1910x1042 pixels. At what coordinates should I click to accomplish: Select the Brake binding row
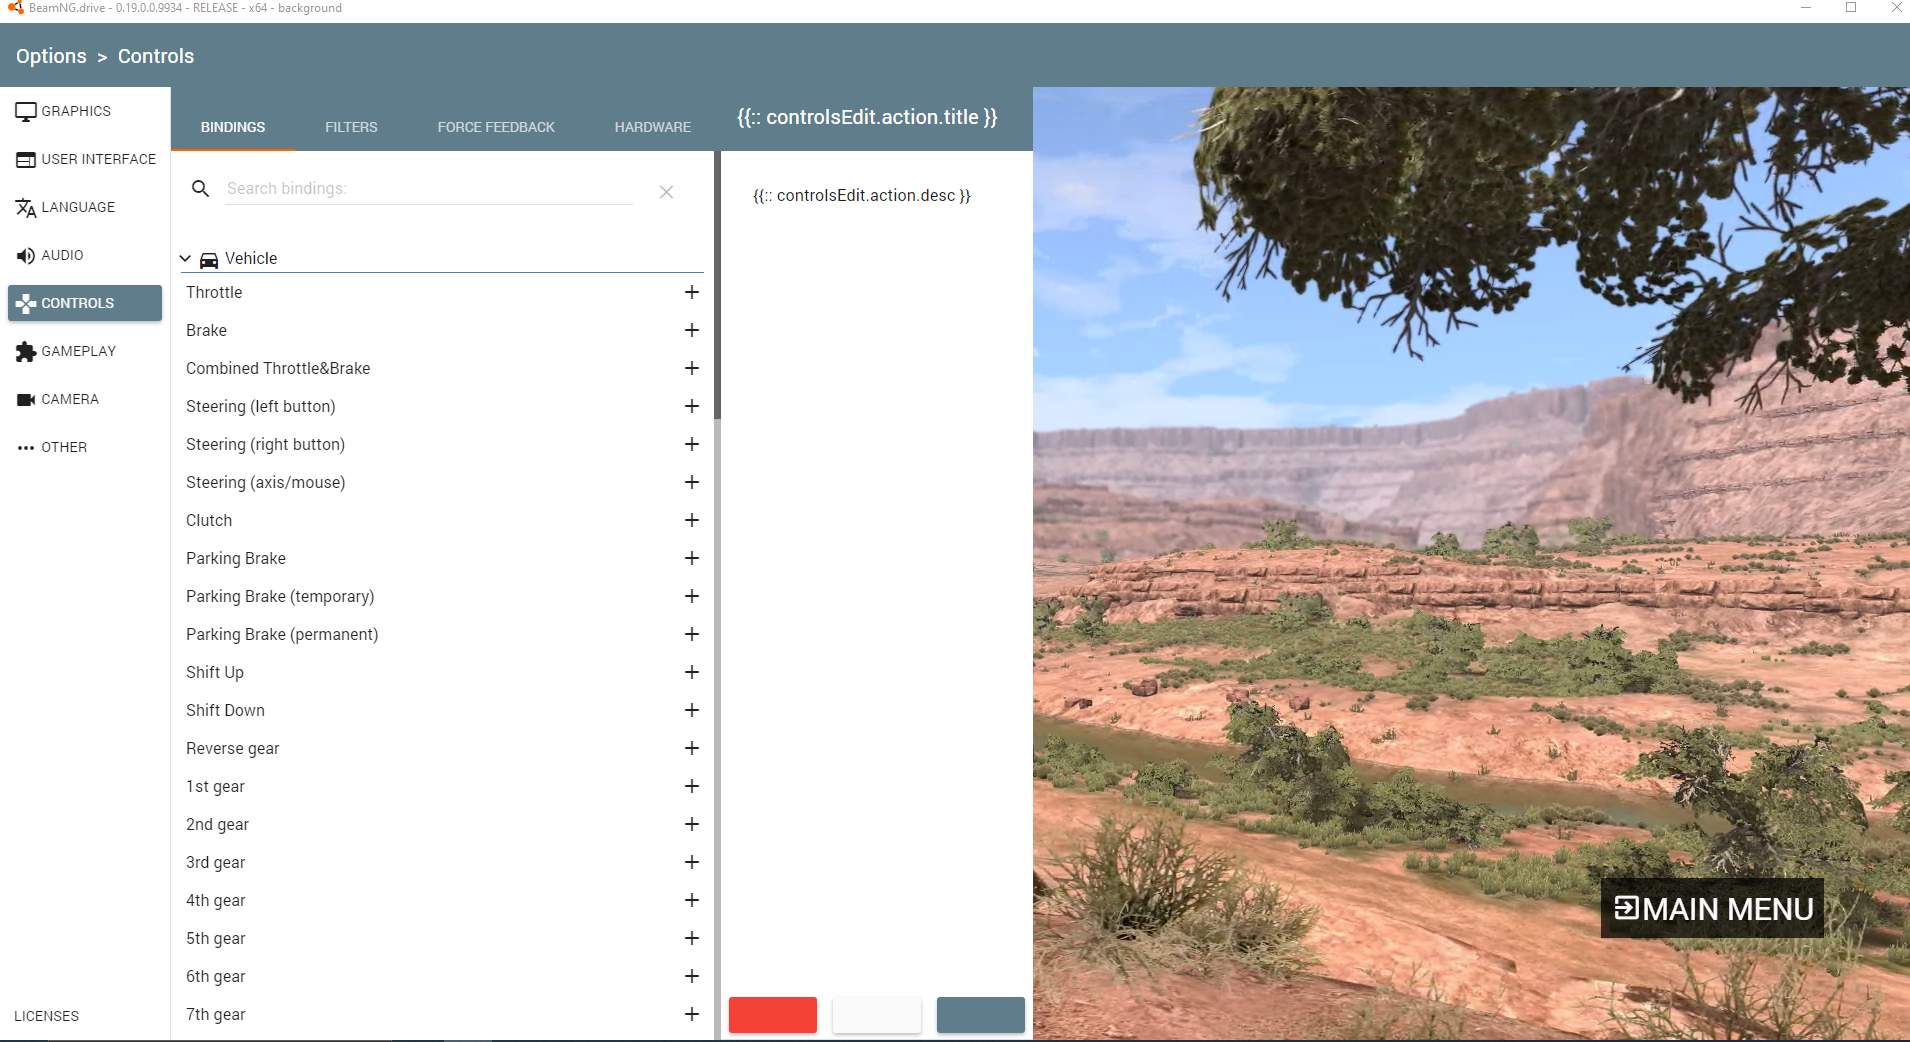(x=442, y=330)
